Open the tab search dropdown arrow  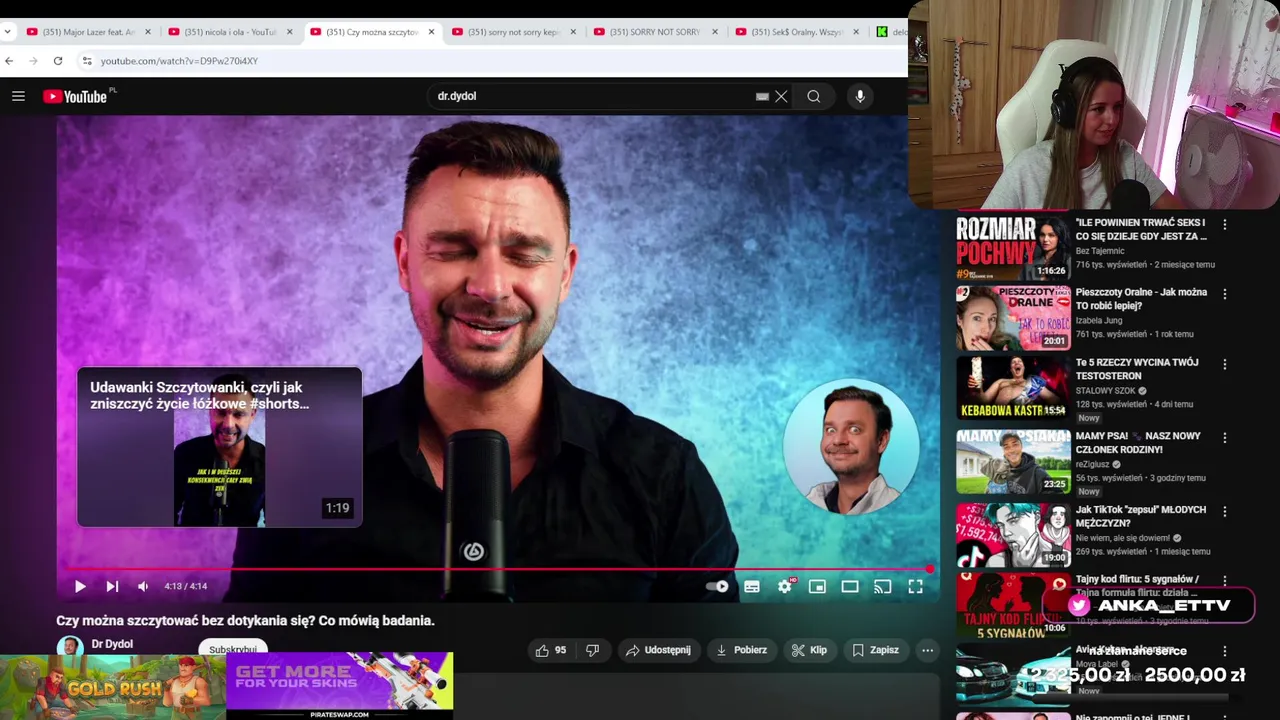point(7,32)
